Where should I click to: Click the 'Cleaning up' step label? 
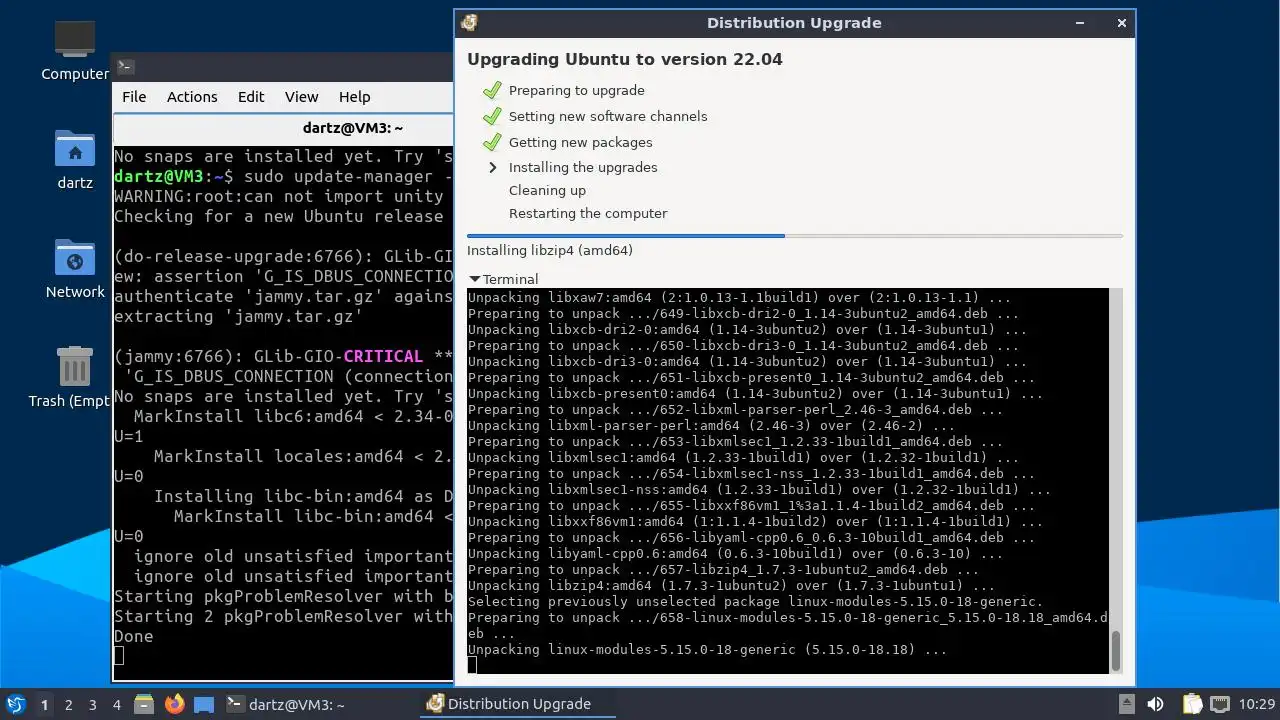coord(547,190)
